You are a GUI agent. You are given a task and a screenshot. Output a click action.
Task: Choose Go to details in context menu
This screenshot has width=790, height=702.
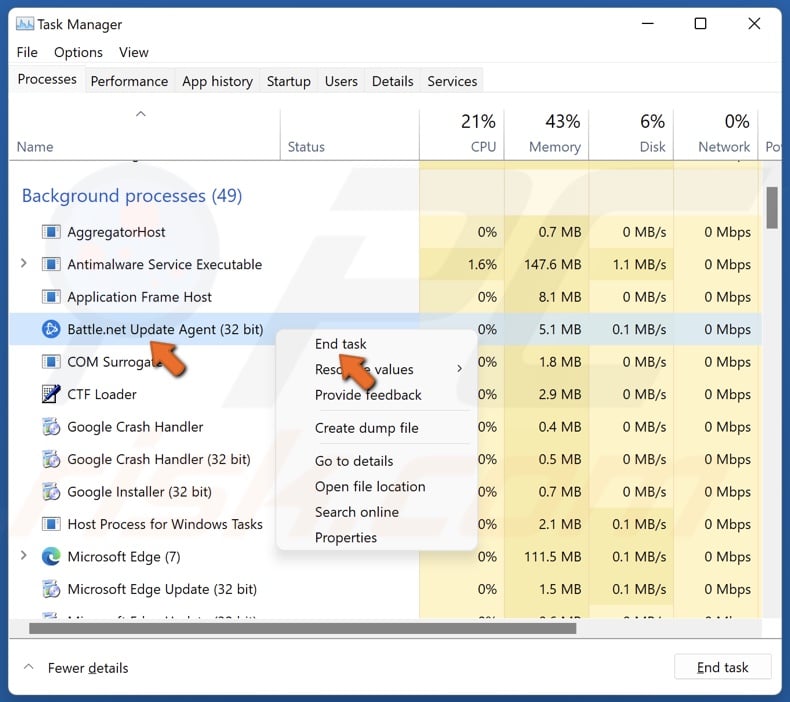(354, 461)
